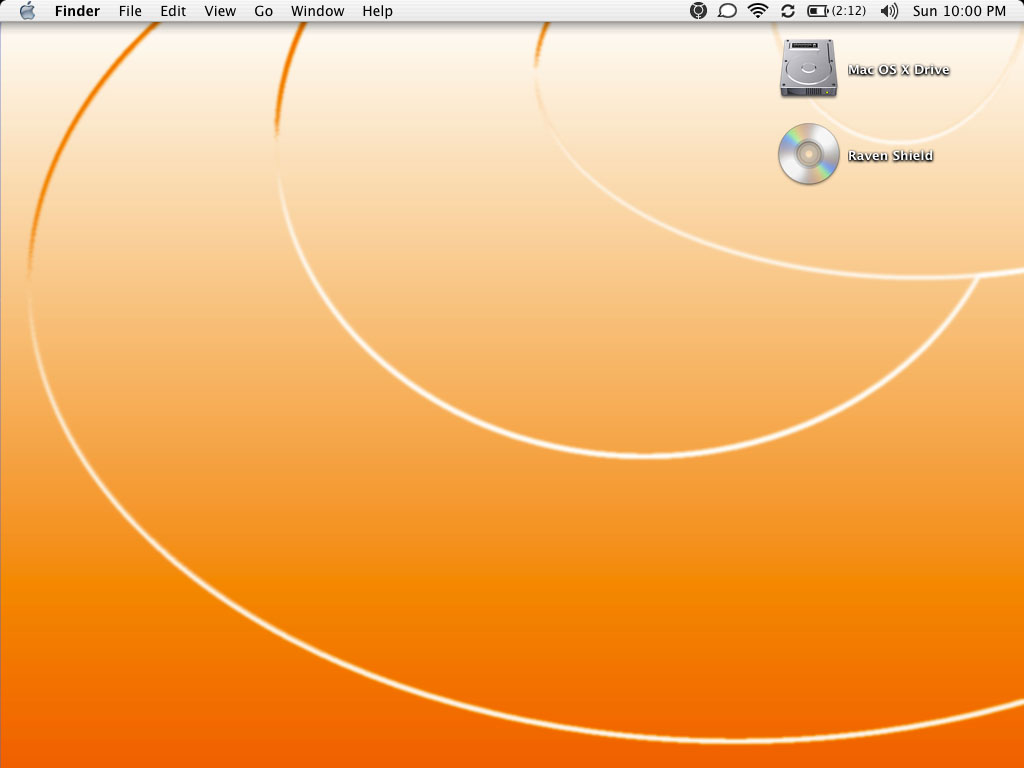Click the Raven Shield label text

(890, 155)
